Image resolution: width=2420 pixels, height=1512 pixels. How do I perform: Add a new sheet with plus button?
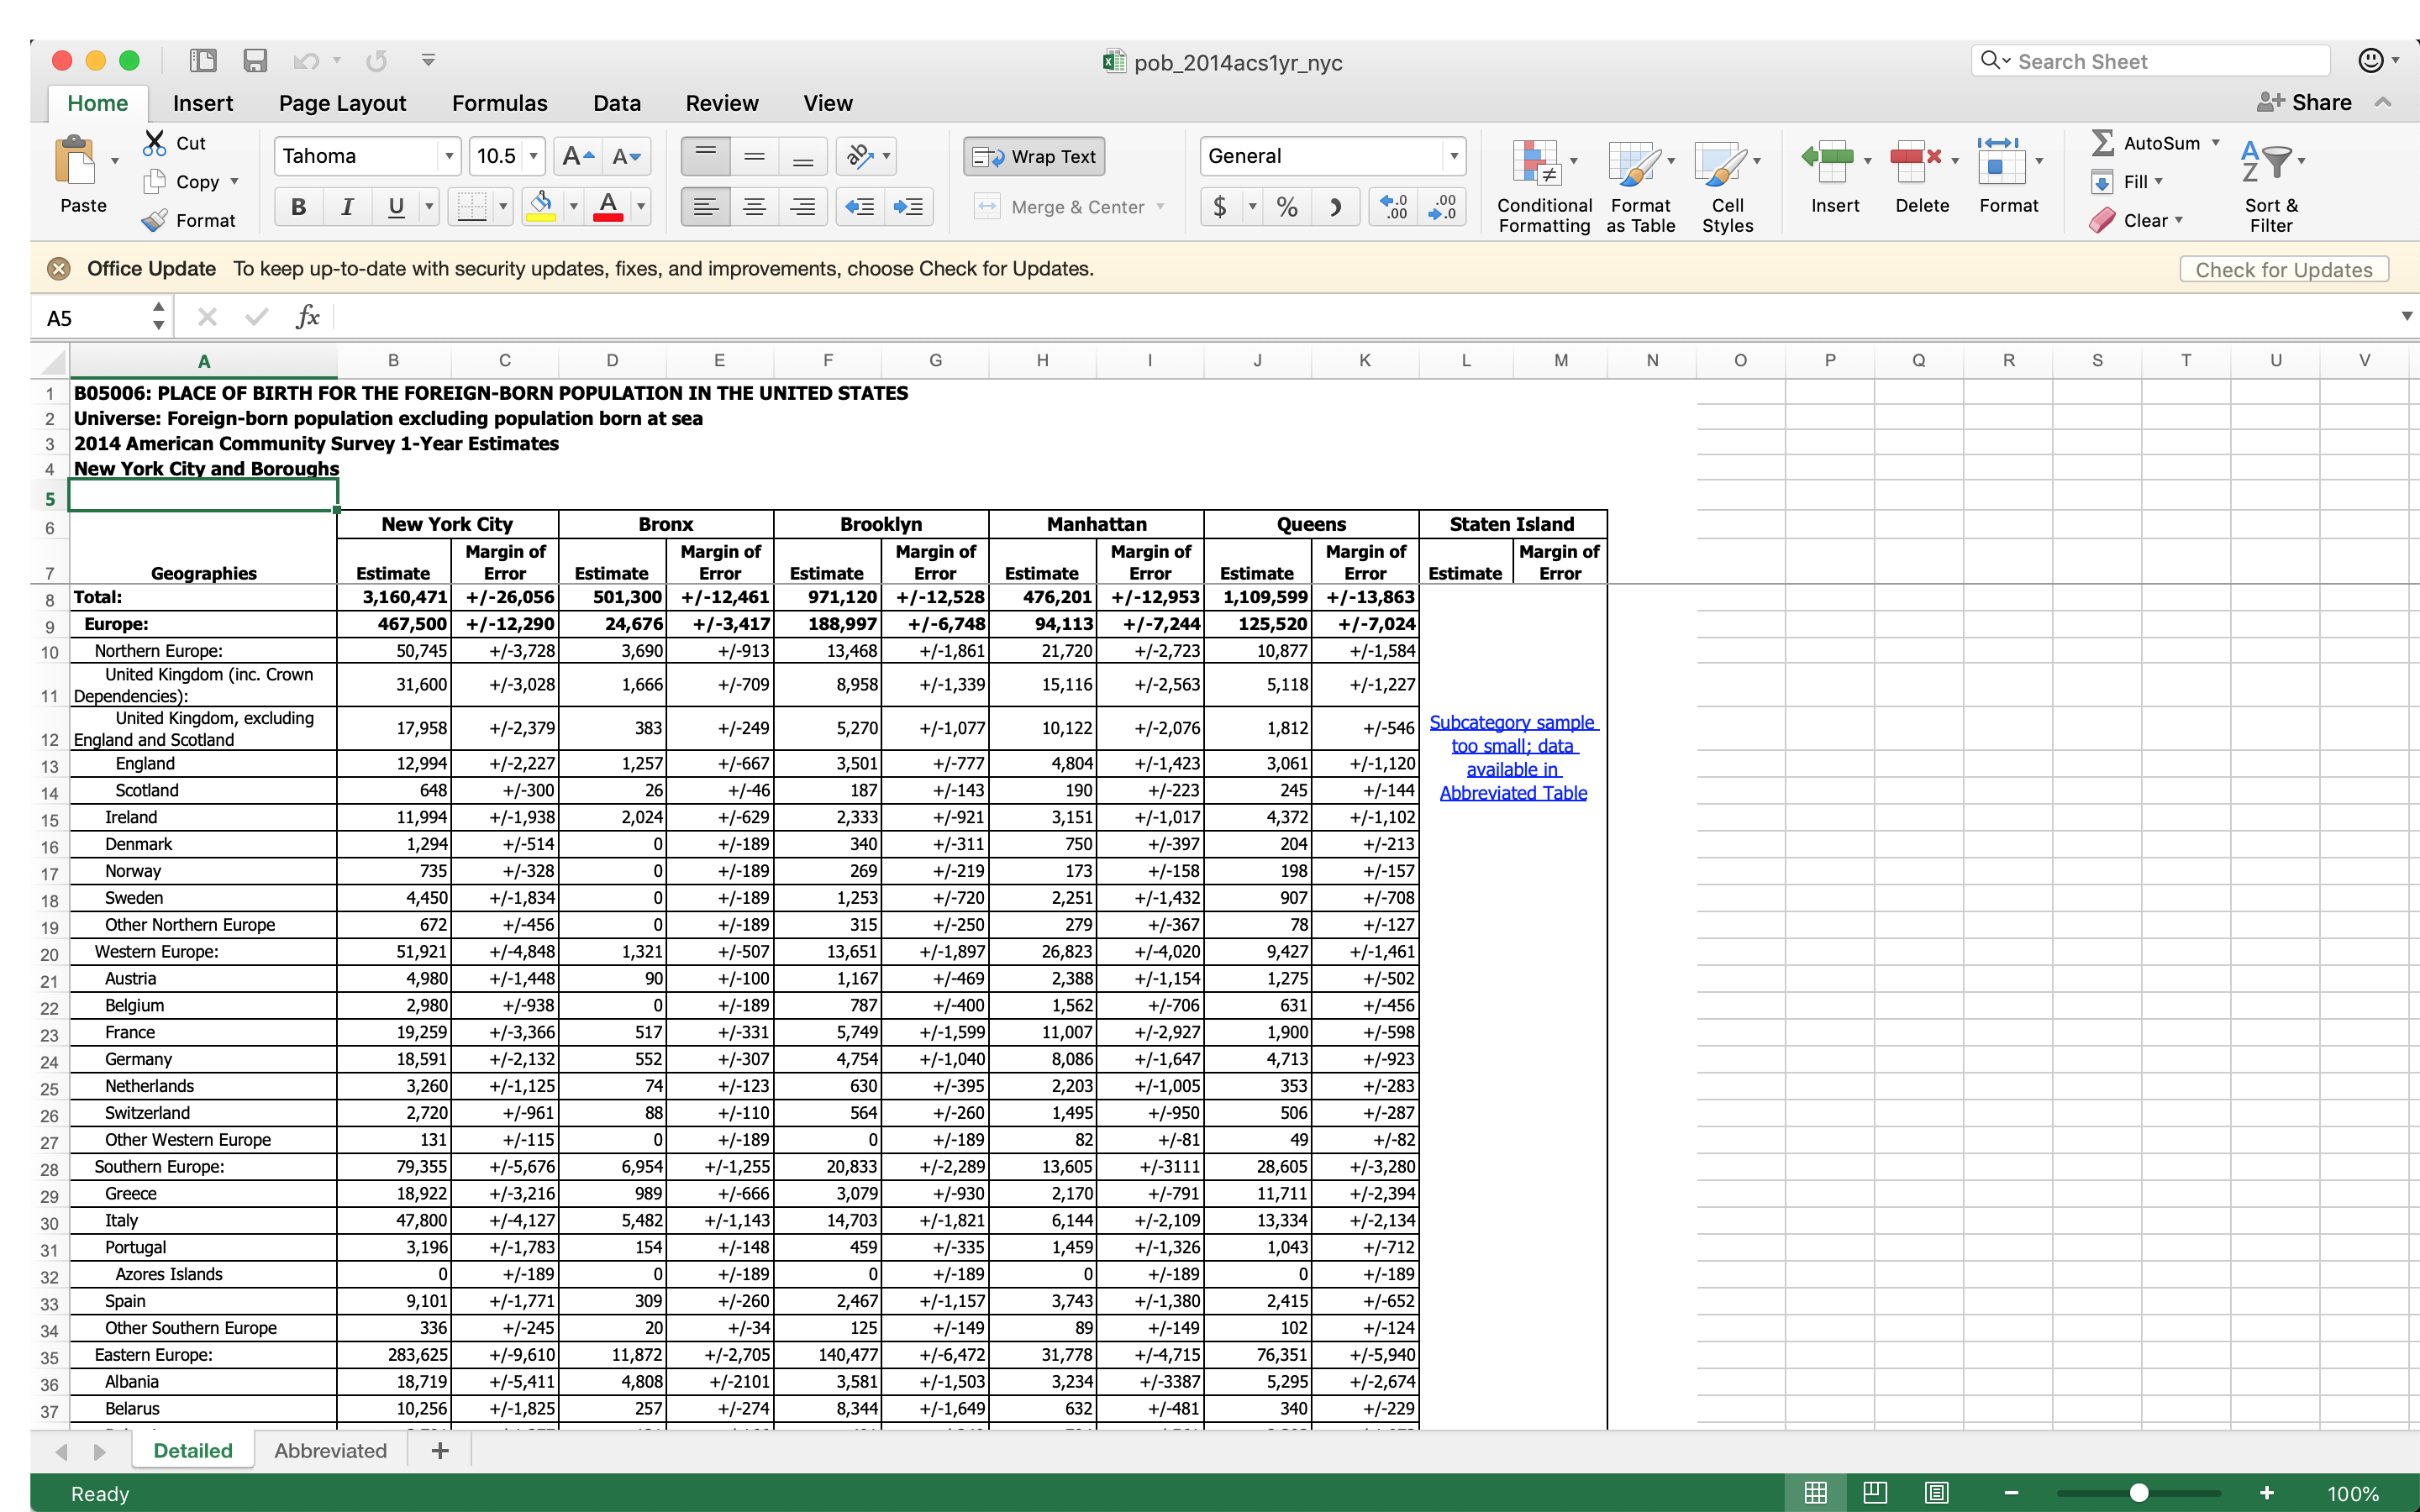pyautogui.click(x=439, y=1450)
